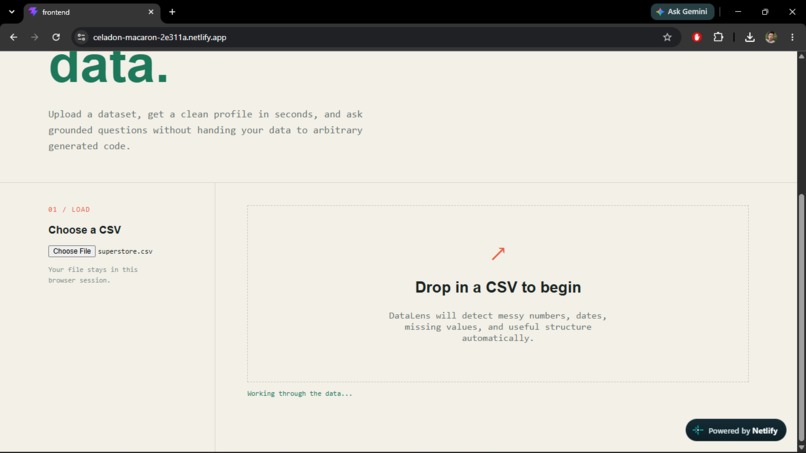Viewport: 806px width, 453px height.
Task: Bookmark this page with the star icon
Action: pyautogui.click(x=667, y=37)
